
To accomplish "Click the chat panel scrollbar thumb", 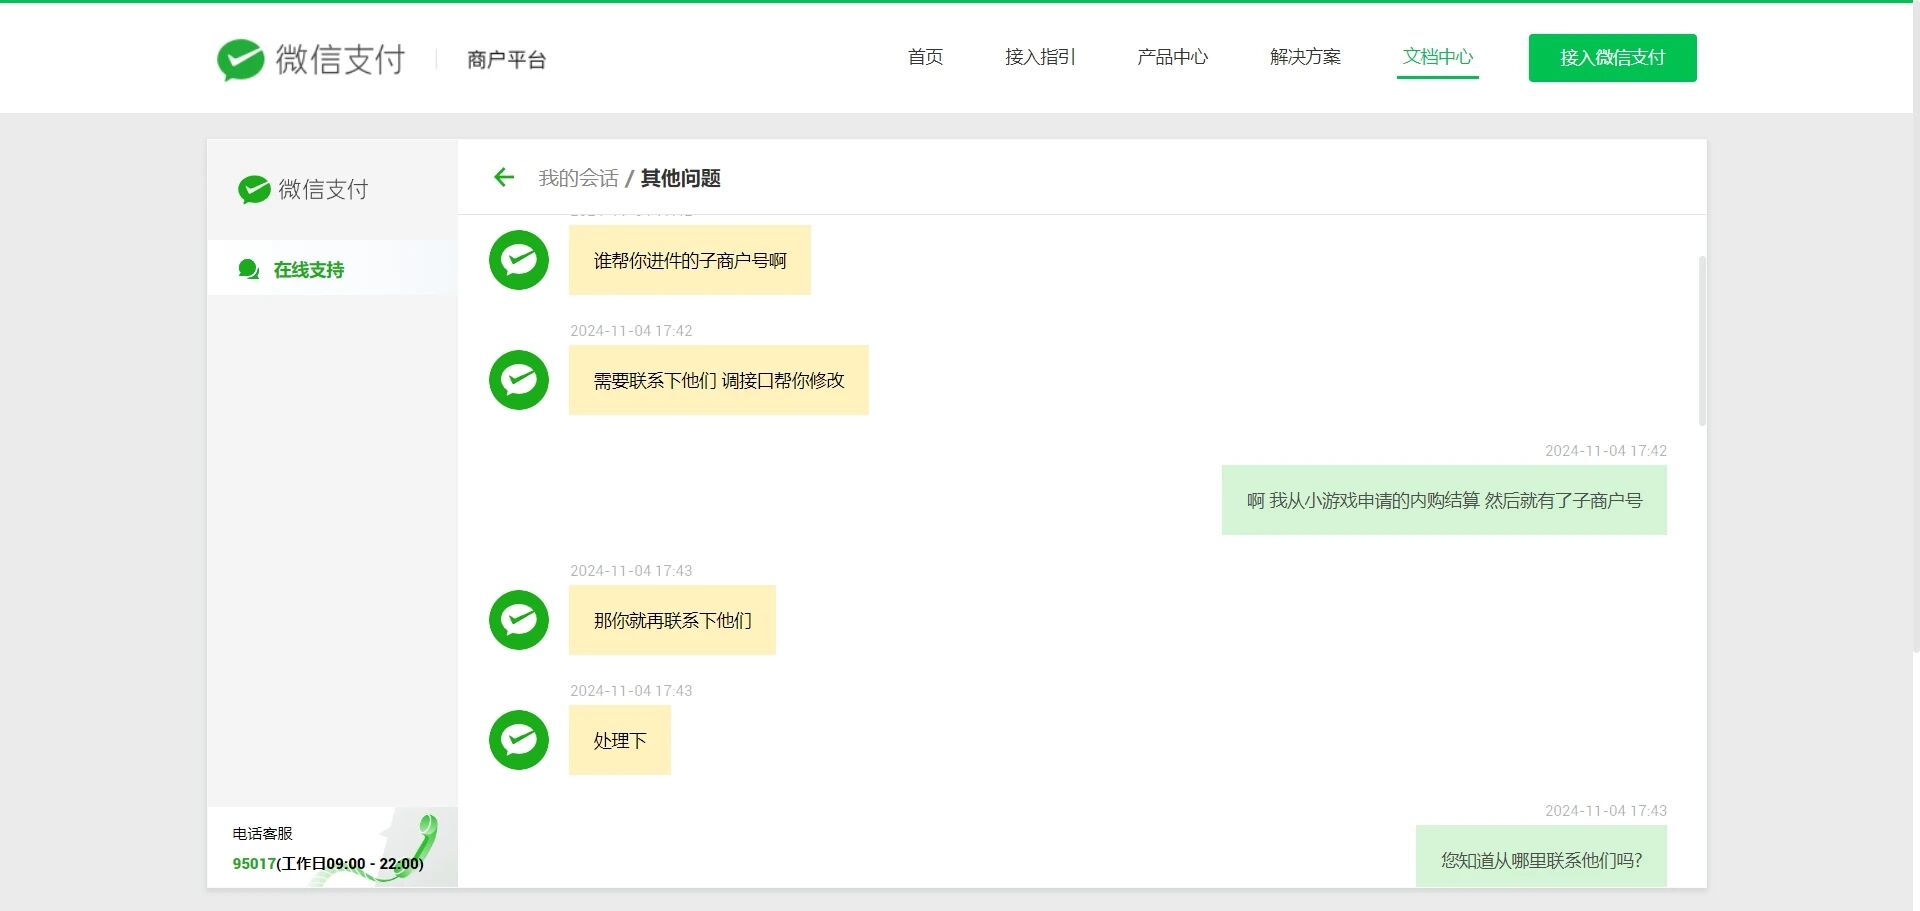I will 1702,341.
